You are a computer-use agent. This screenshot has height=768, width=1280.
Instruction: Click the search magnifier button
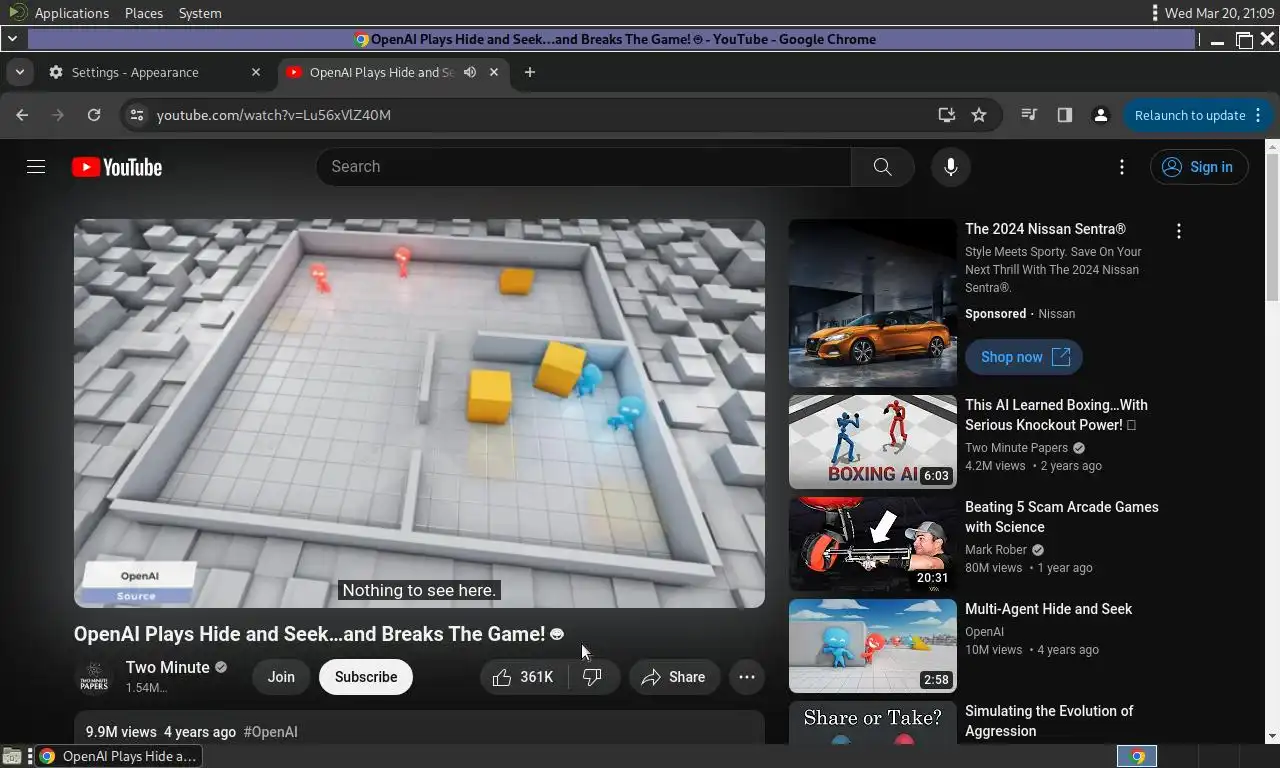tap(882, 167)
